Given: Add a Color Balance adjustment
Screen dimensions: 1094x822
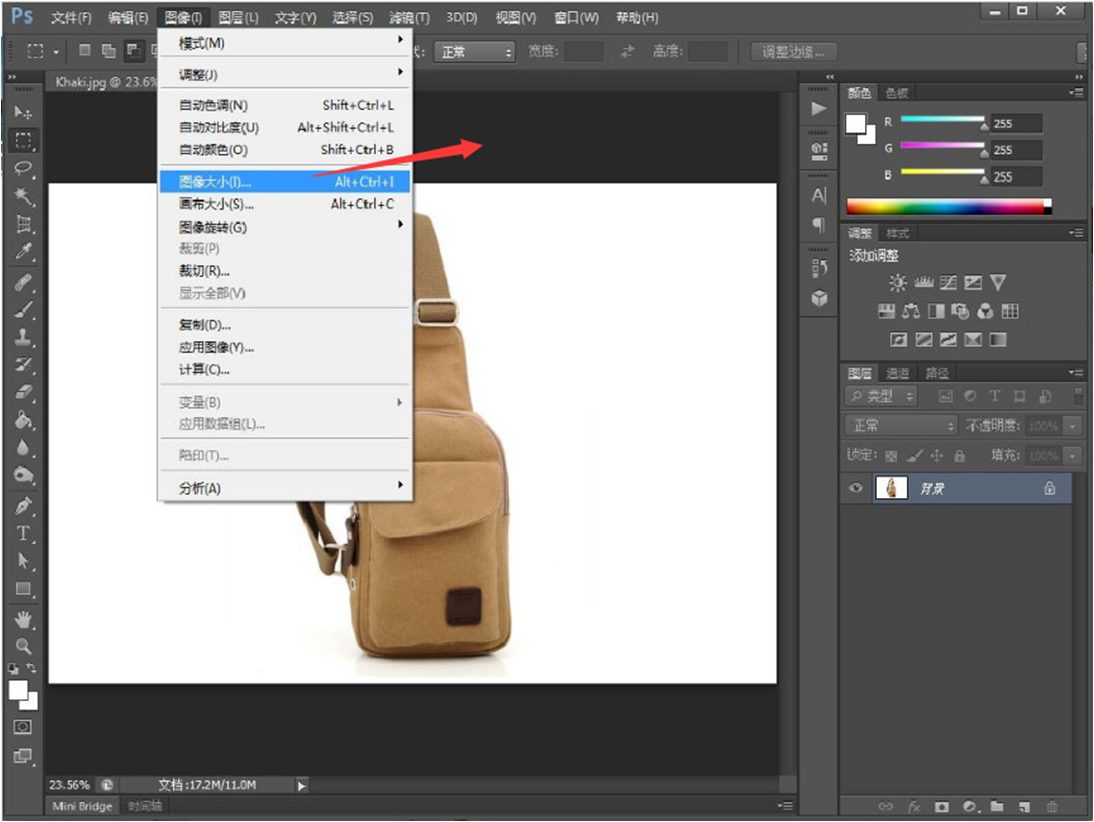Looking at the screenshot, I should (911, 312).
